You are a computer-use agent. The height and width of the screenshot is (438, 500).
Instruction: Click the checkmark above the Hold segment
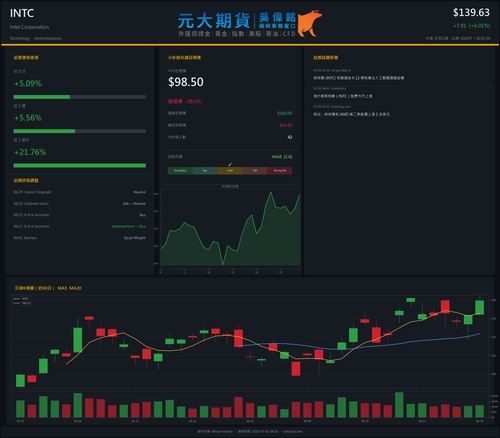point(230,164)
